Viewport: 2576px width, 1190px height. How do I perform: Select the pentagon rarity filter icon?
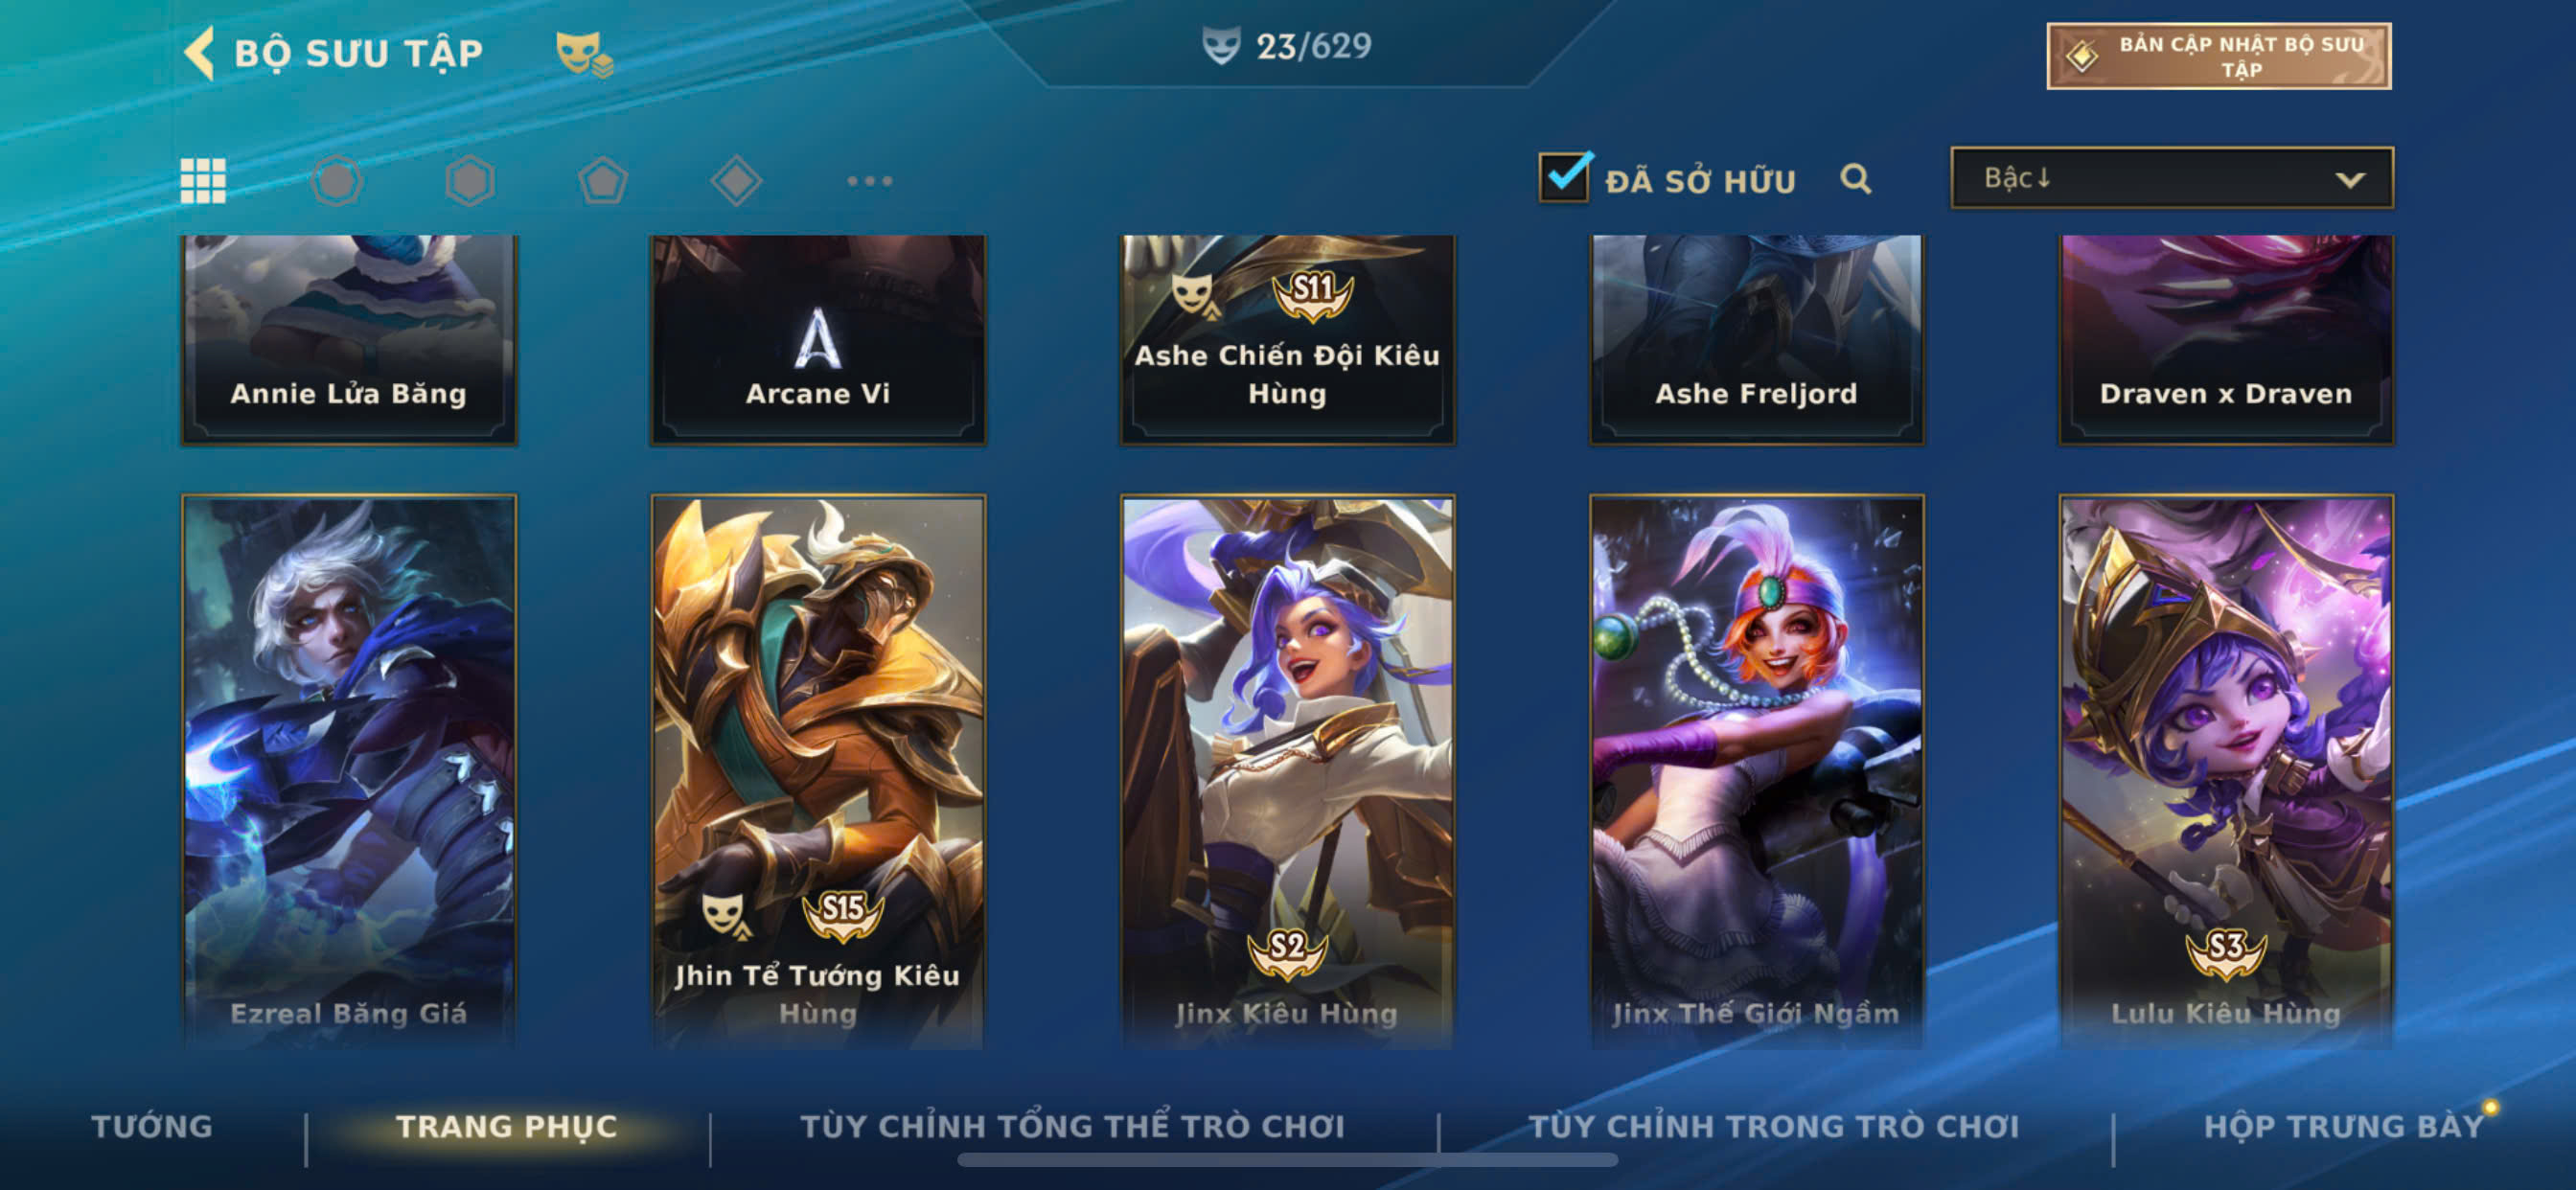[603, 181]
